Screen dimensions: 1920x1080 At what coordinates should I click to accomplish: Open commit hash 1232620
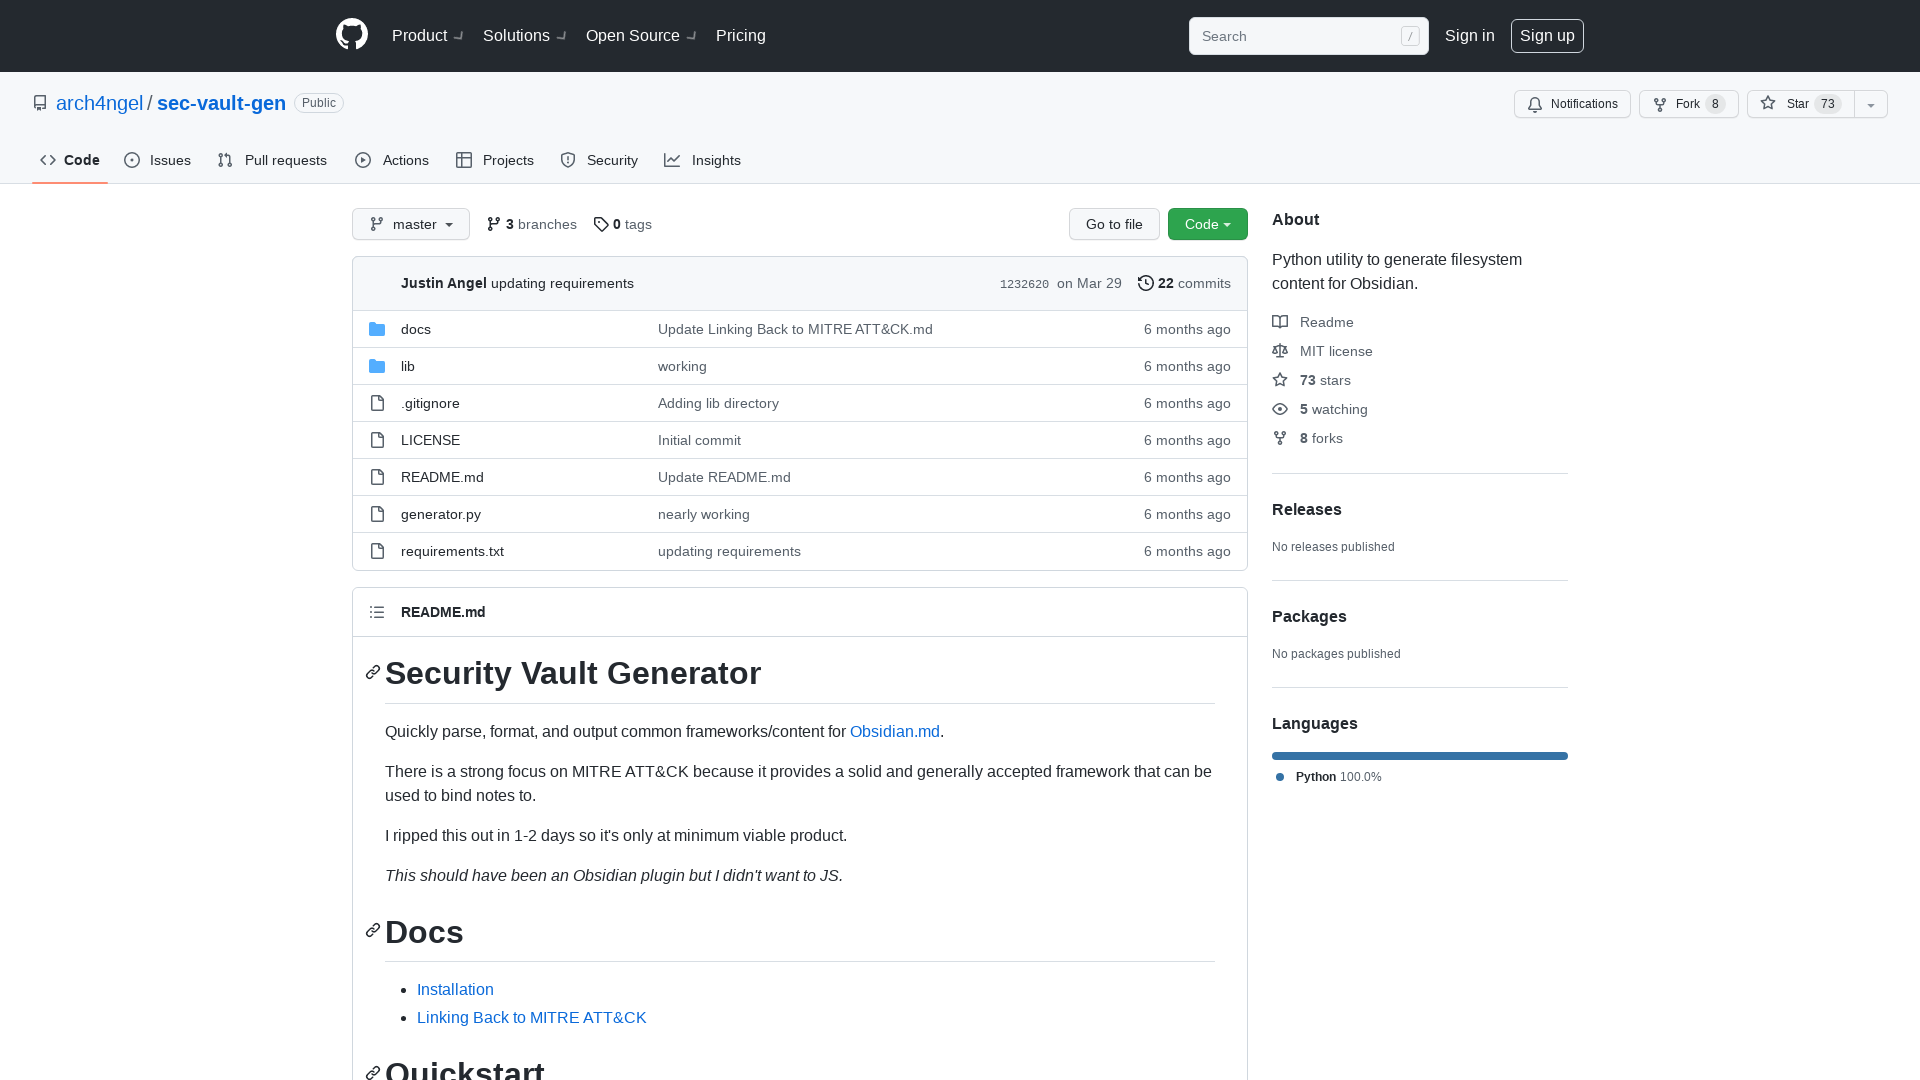pyautogui.click(x=1024, y=284)
